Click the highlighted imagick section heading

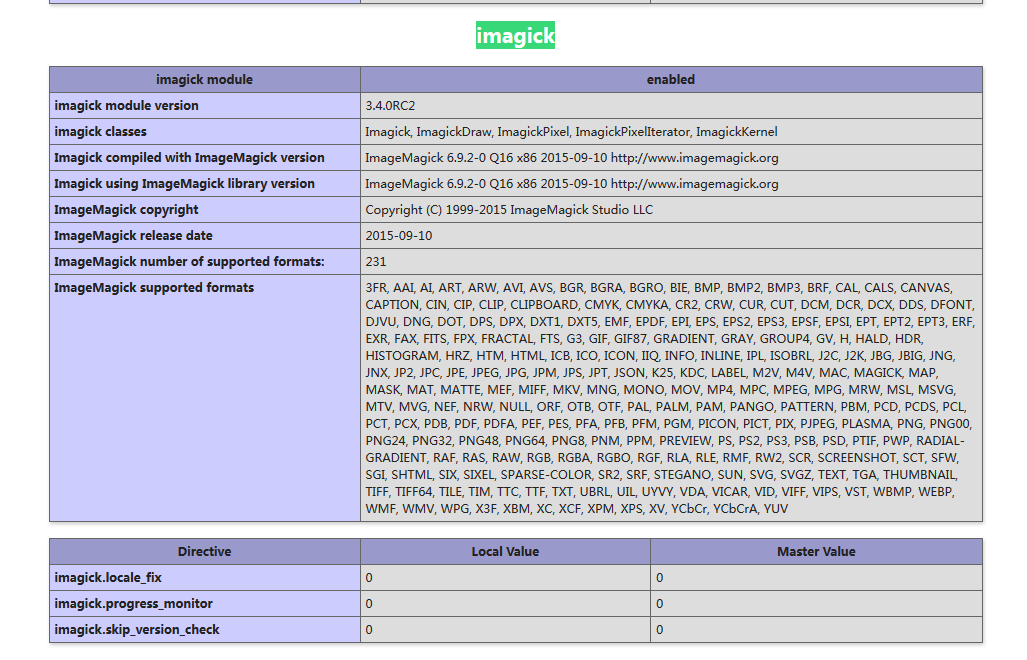pos(515,35)
